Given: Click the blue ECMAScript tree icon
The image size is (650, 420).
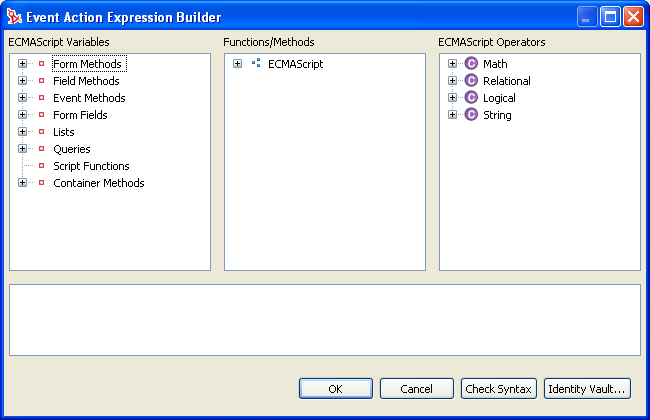Looking at the screenshot, I should tap(256, 63).
